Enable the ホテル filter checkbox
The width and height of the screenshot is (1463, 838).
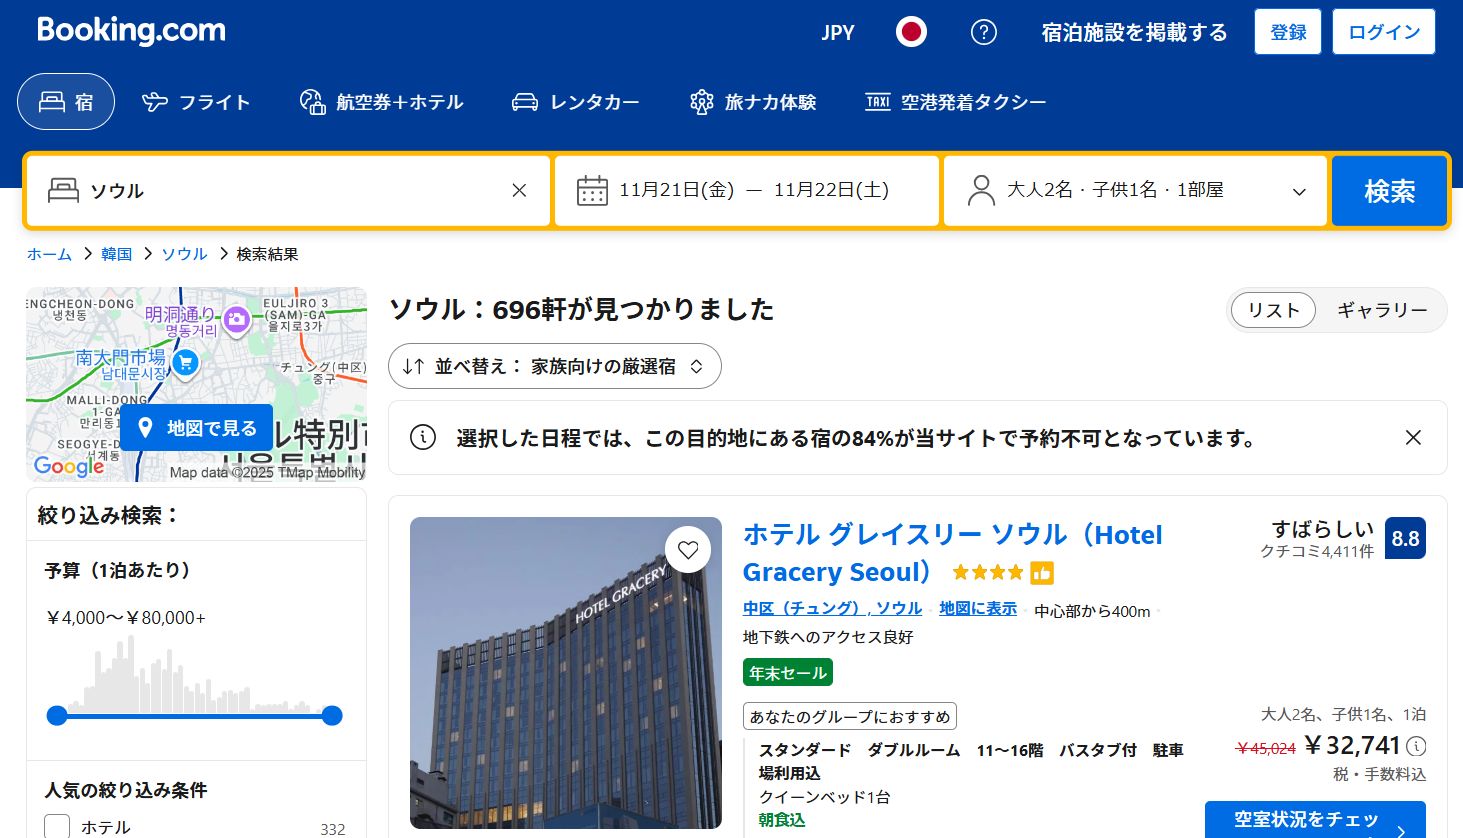pyautogui.click(x=56, y=824)
